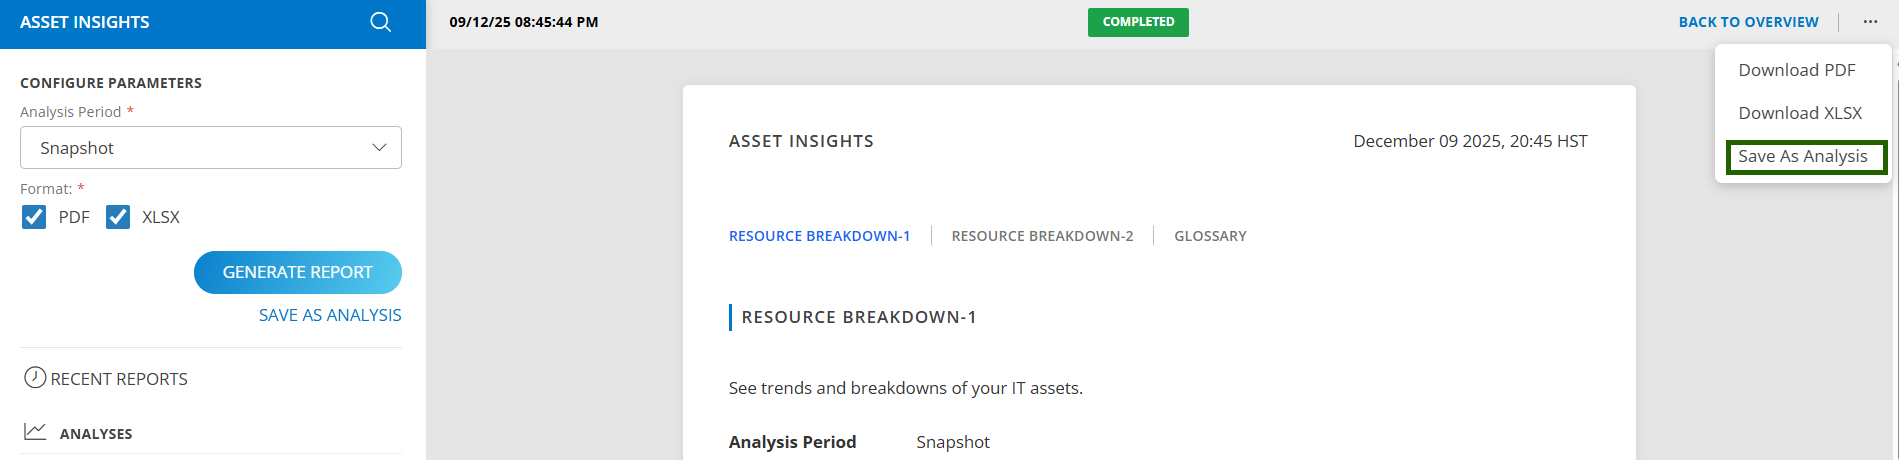Expand the Analyses section
This screenshot has width=1899, height=460.
pos(96,434)
